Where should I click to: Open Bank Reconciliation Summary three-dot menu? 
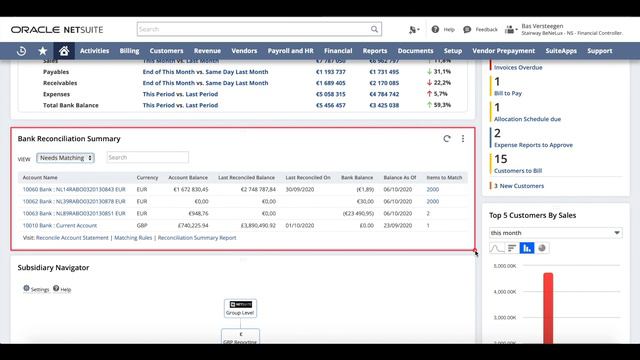click(x=463, y=139)
